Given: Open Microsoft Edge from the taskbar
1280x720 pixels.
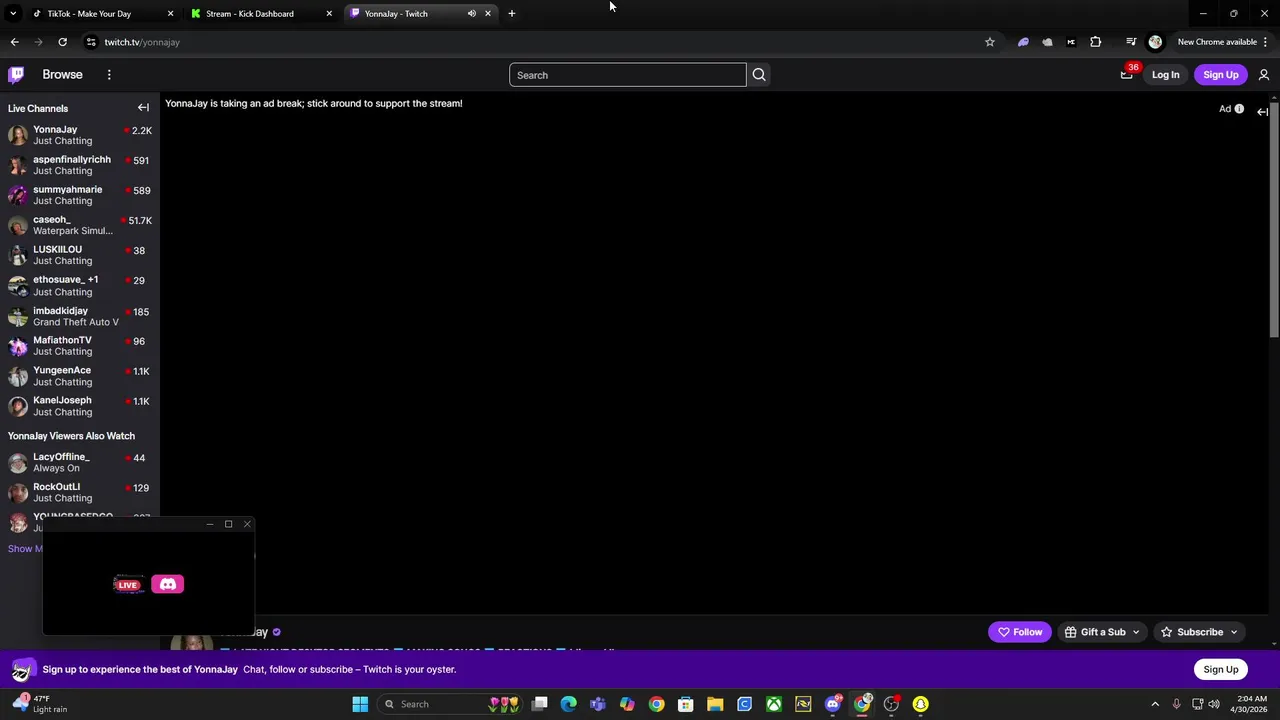Looking at the screenshot, I should point(569,704).
